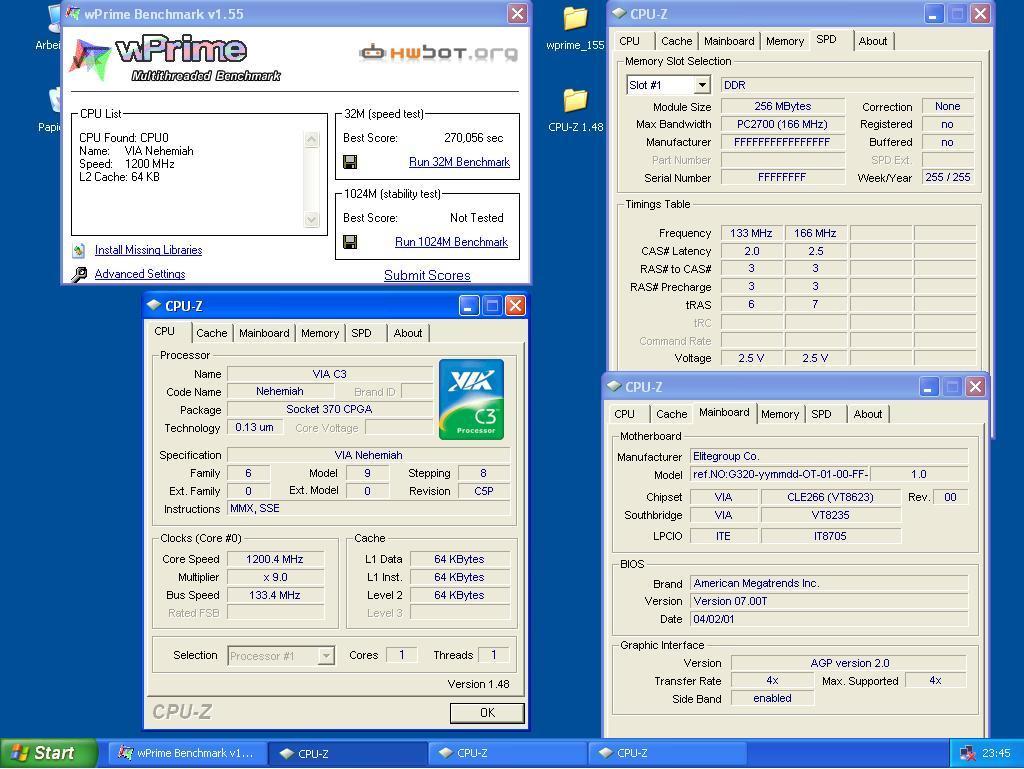This screenshot has width=1024, height=769.
Task: Click the Module Size 256 MBytes field
Action: pyautogui.click(x=782, y=106)
